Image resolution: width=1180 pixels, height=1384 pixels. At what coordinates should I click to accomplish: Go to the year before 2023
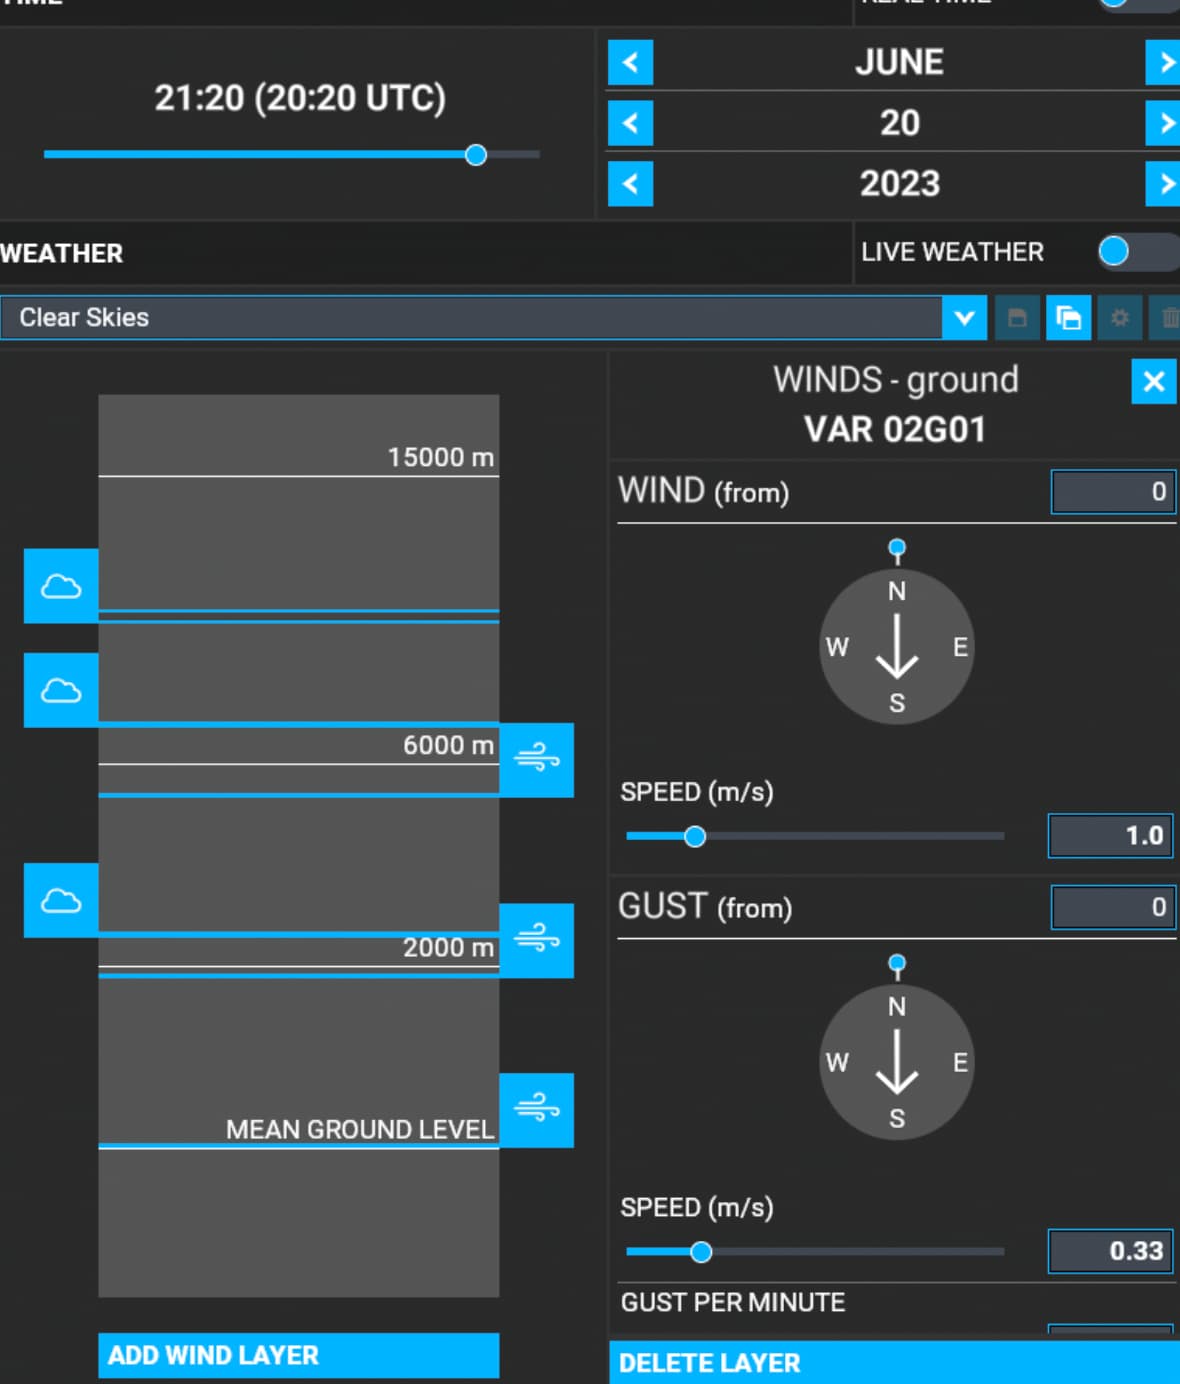[x=630, y=184]
